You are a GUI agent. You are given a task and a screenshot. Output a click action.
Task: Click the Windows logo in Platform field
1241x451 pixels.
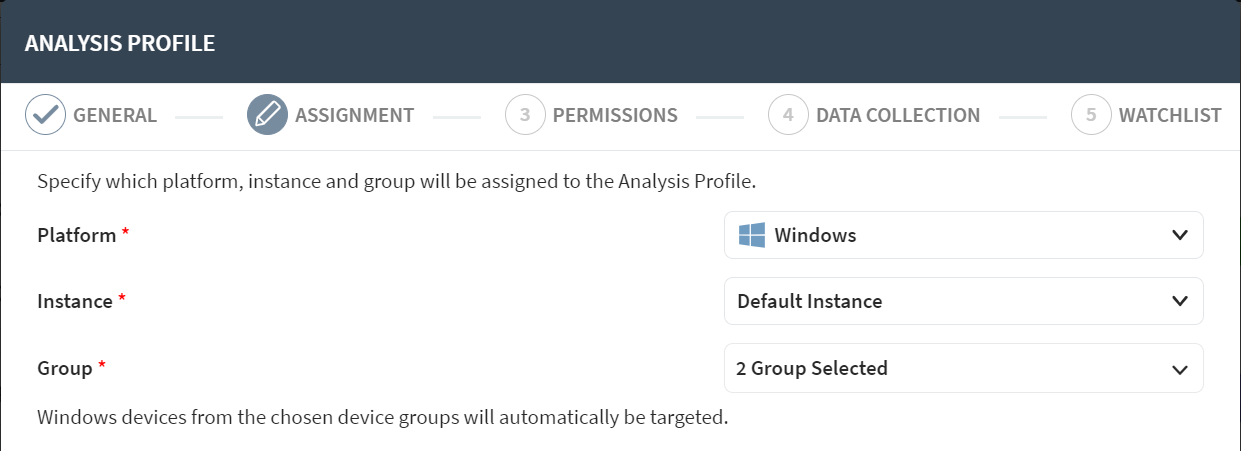pos(751,236)
